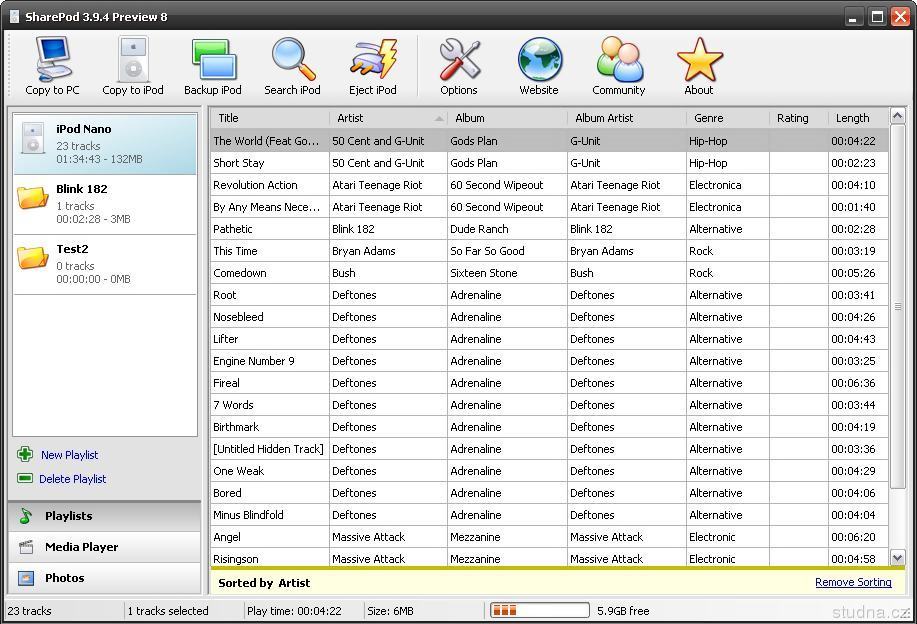Open the Photos panel
Image resolution: width=917 pixels, height=624 pixels.
[x=64, y=578]
